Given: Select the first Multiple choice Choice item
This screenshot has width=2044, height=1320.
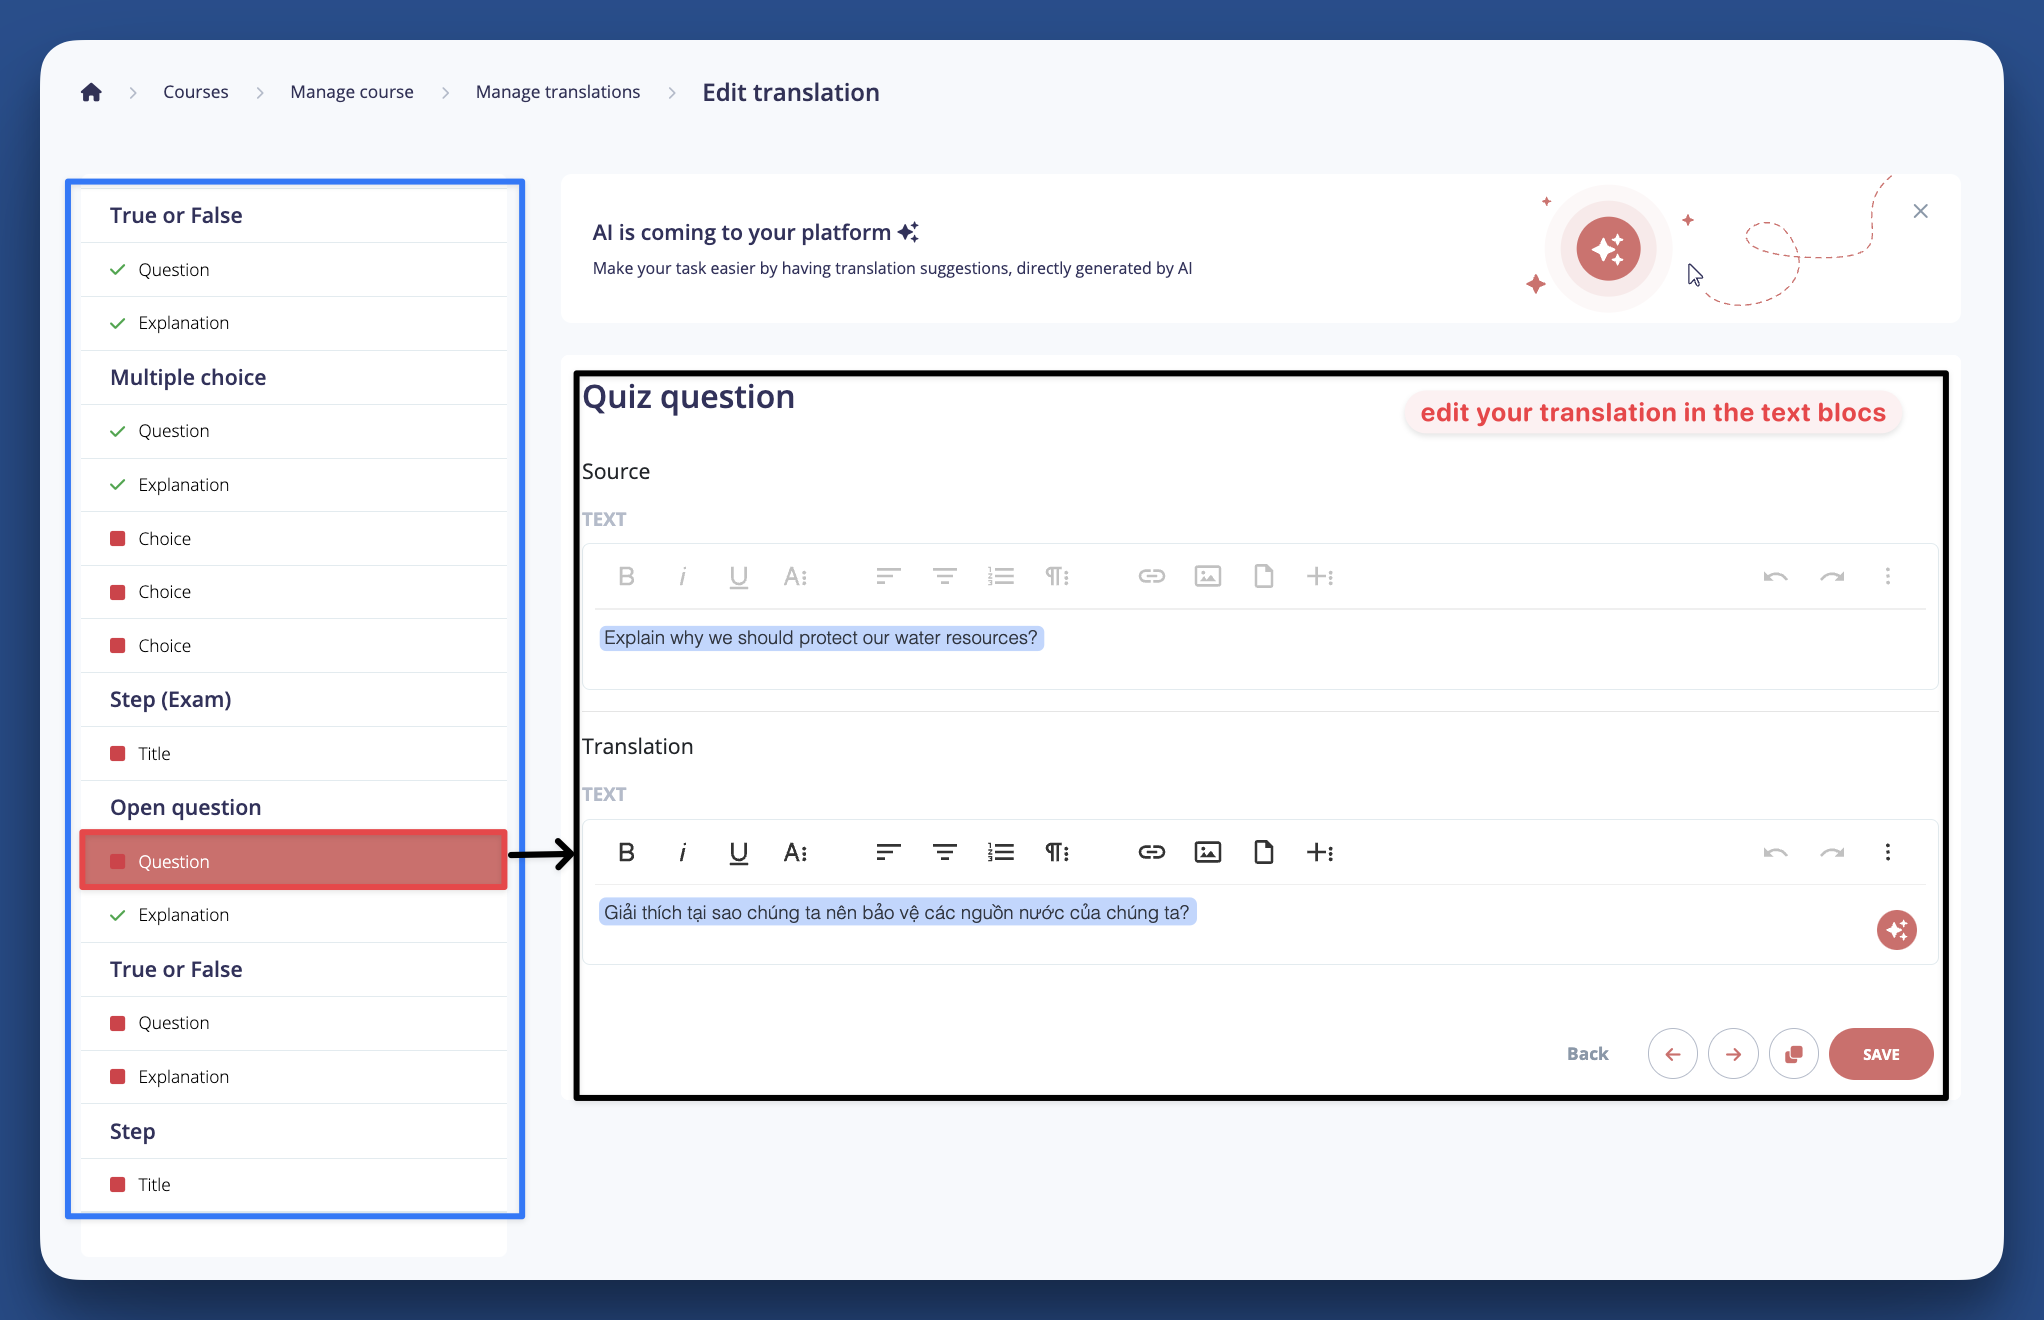Looking at the screenshot, I should click(165, 539).
